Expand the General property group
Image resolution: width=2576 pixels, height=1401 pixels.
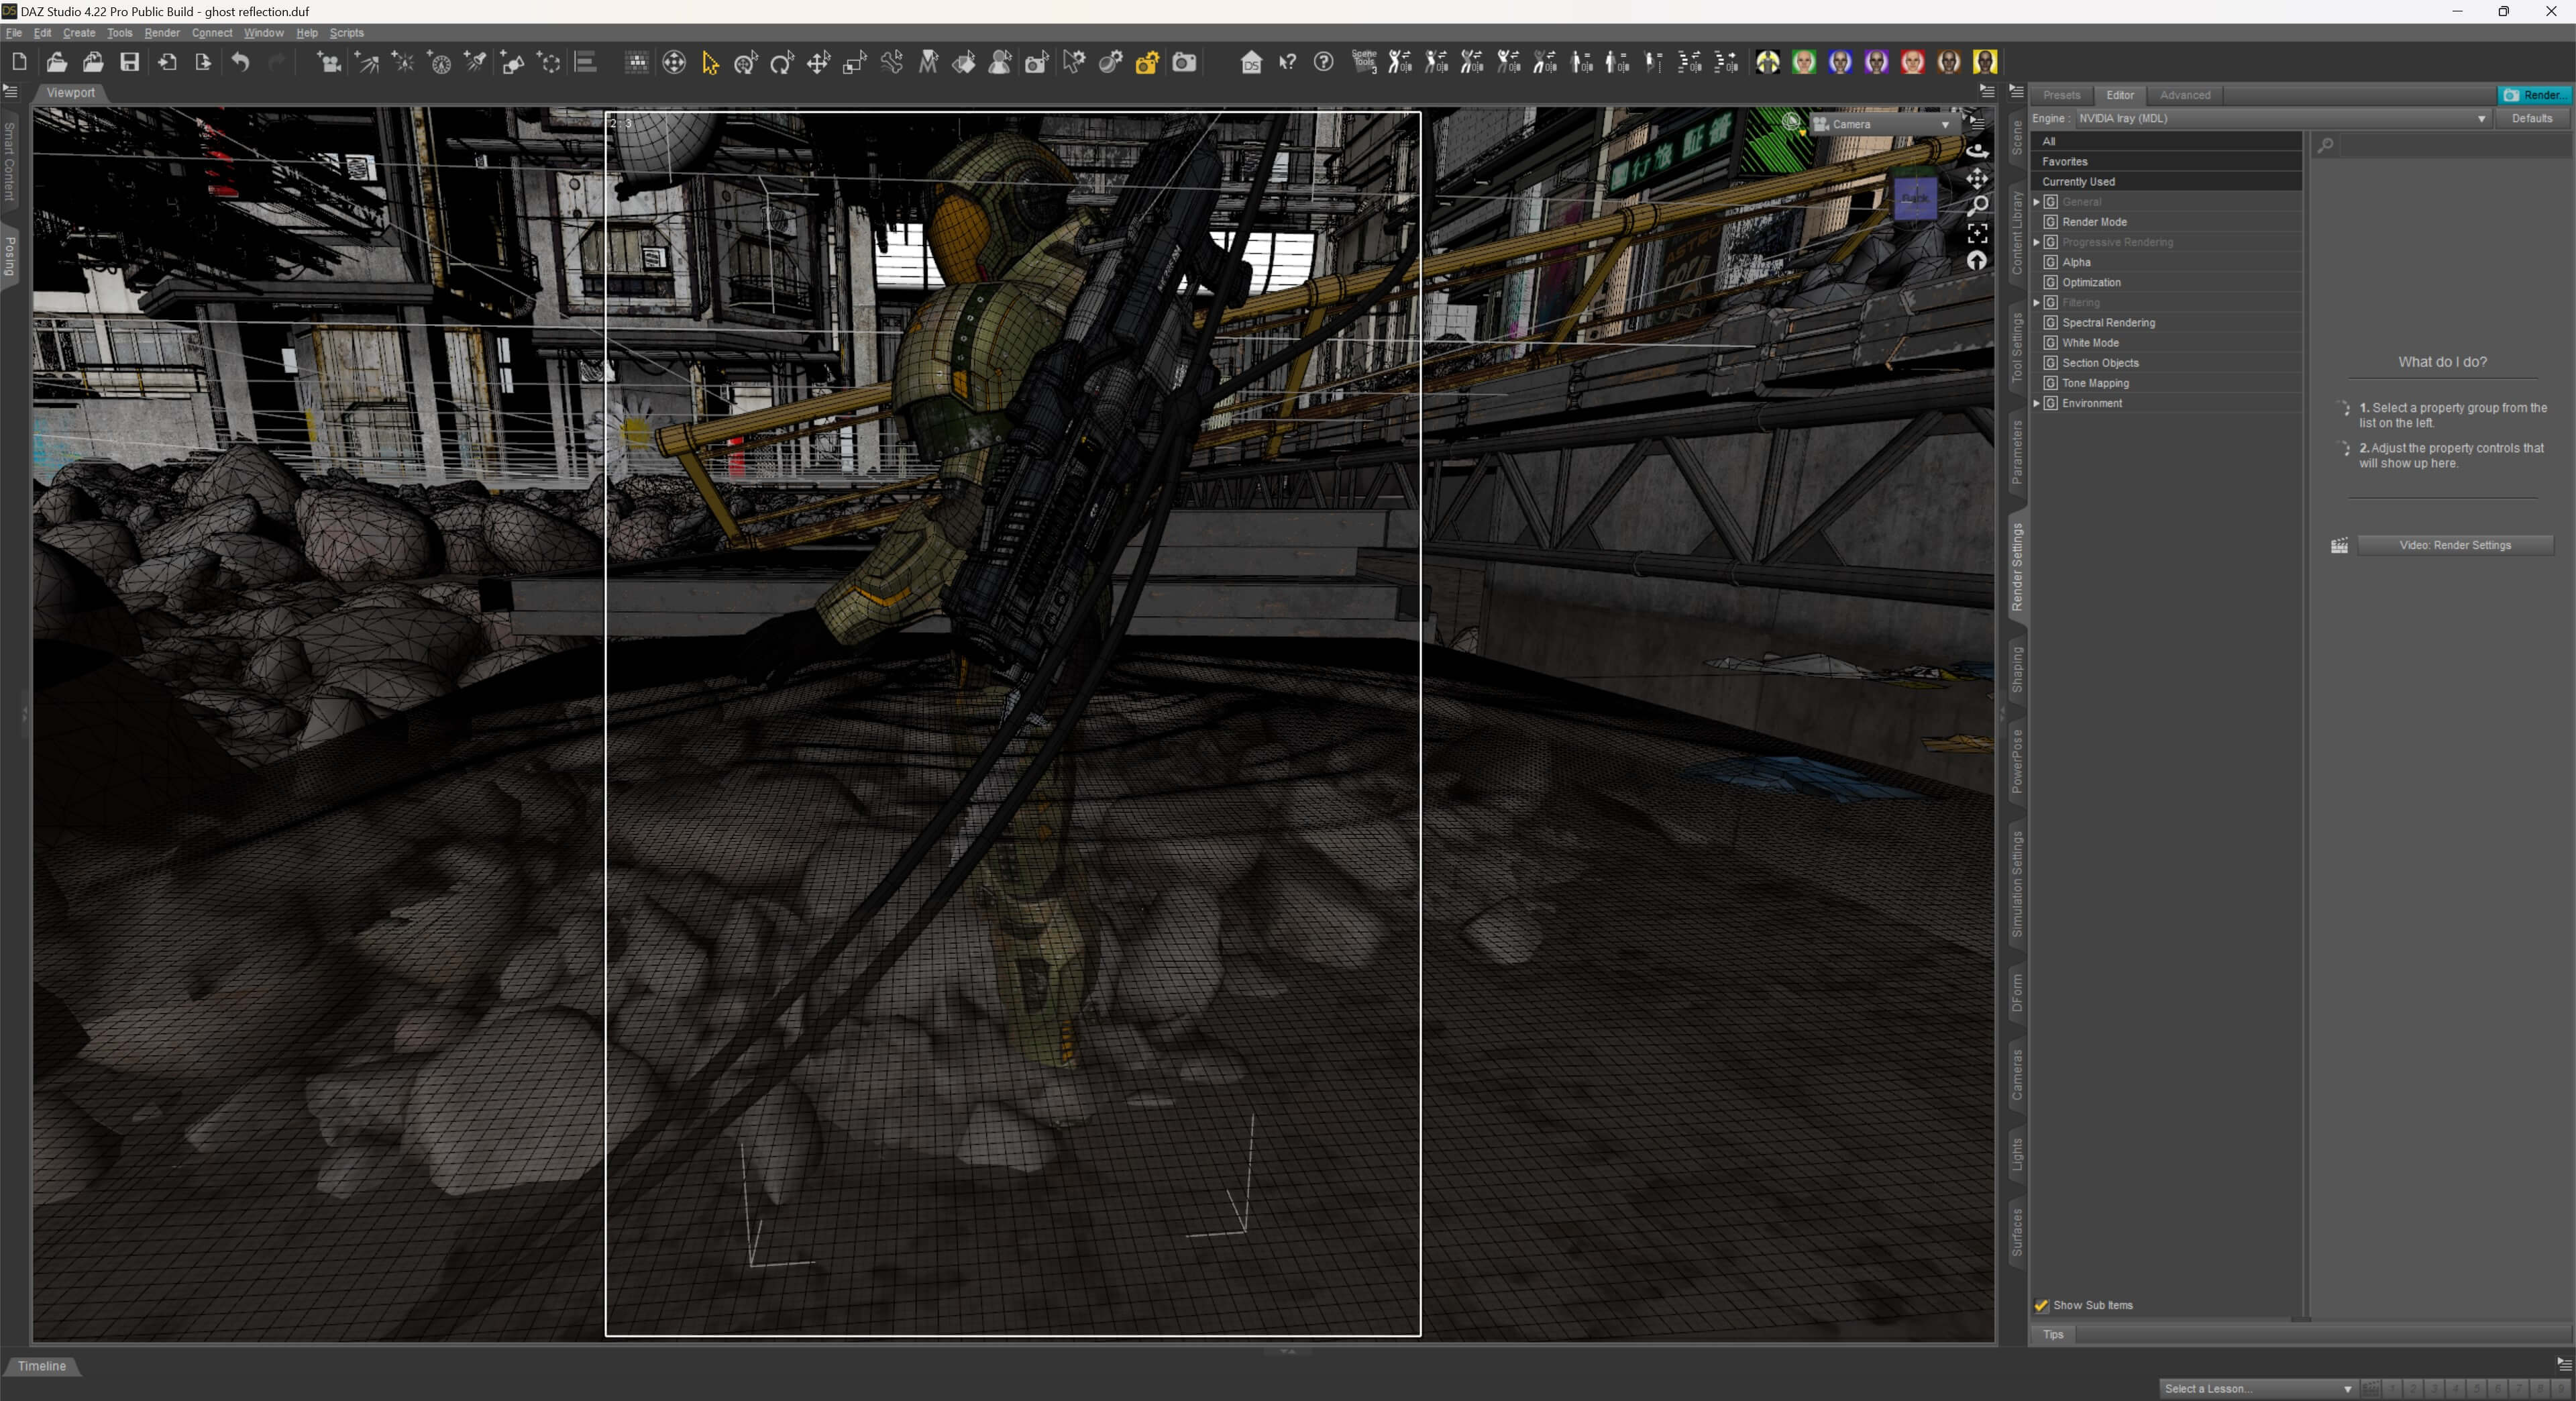coord(2036,202)
